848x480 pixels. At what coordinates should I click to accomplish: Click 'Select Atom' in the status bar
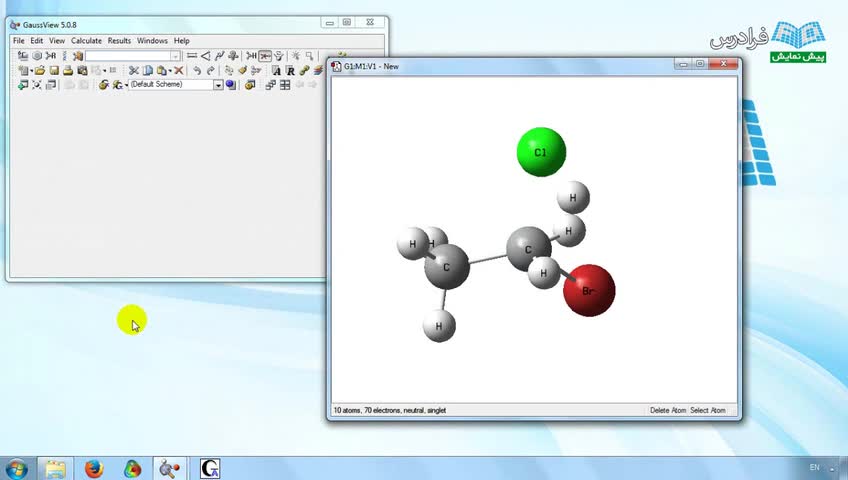708,410
